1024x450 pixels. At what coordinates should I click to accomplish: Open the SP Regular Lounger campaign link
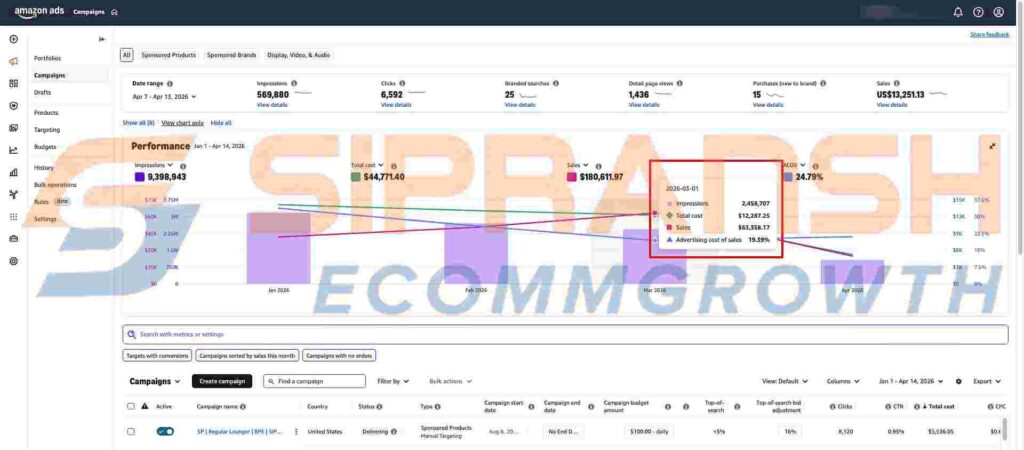pos(241,432)
